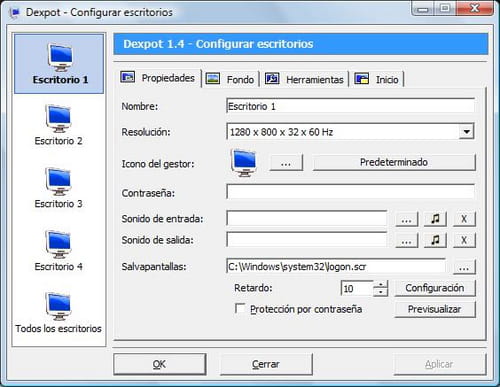Select the Escritorio 1 desktop icon
500x387 pixels.
[x=59, y=64]
